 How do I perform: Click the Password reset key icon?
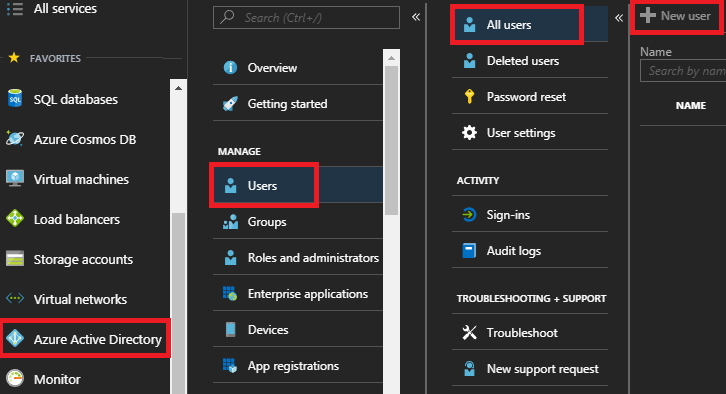[x=469, y=96]
